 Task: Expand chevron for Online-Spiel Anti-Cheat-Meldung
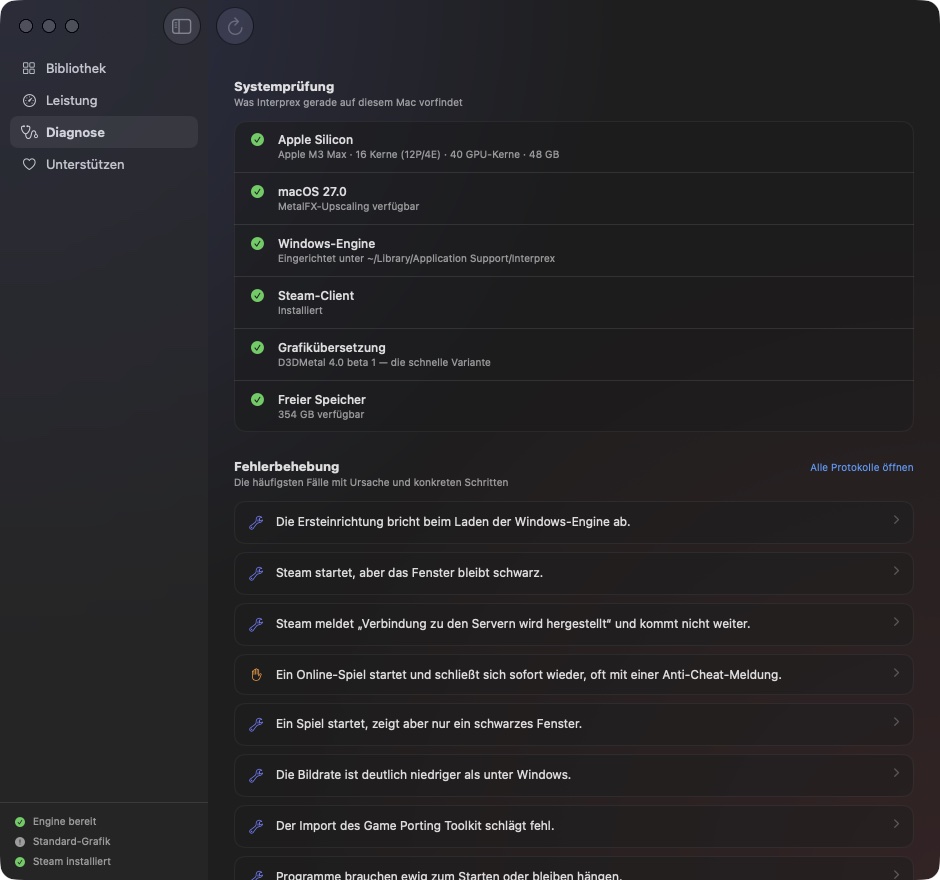pos(896,673)
